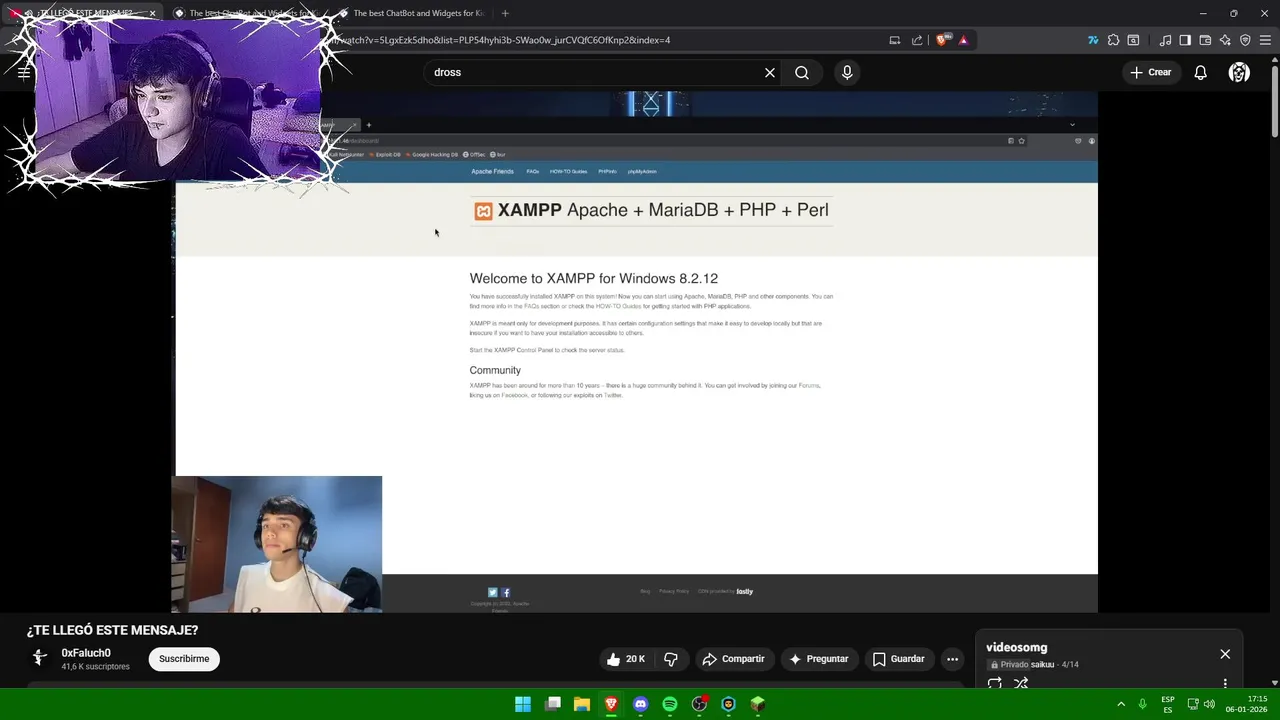Viewport: 1280px width, 720px height.
Task: Open the saikuu playlist owner link
Action: 1043,665
